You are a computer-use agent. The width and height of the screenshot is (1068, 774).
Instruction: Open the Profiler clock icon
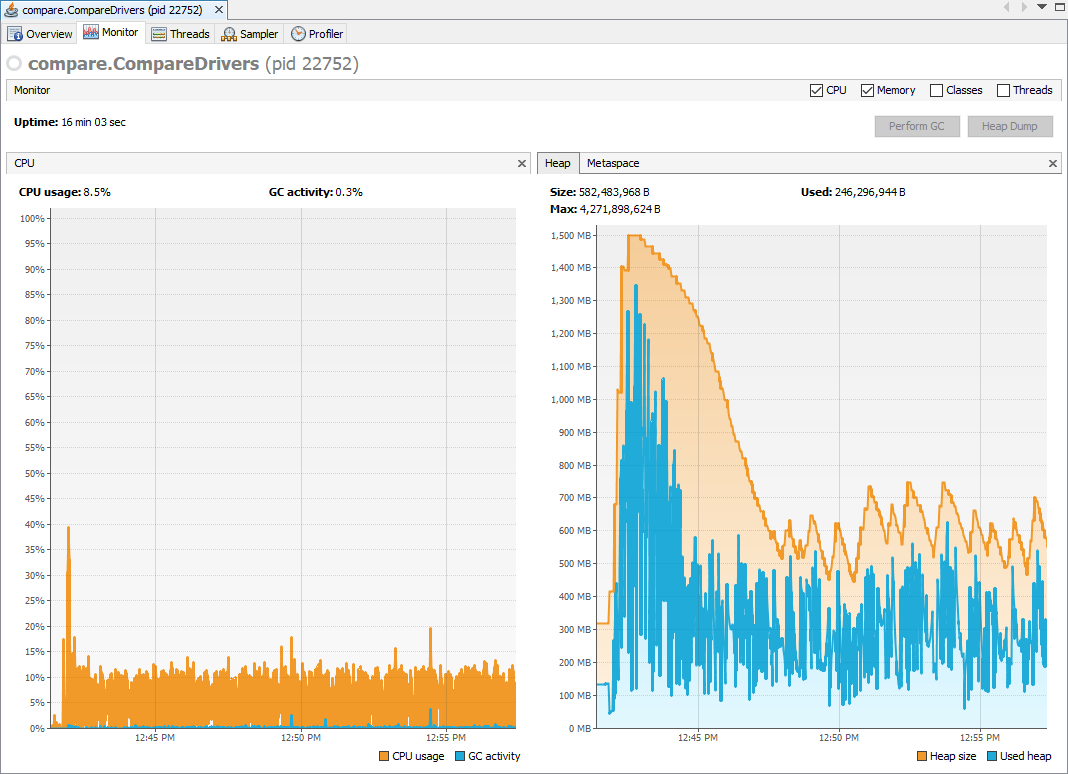296,33
